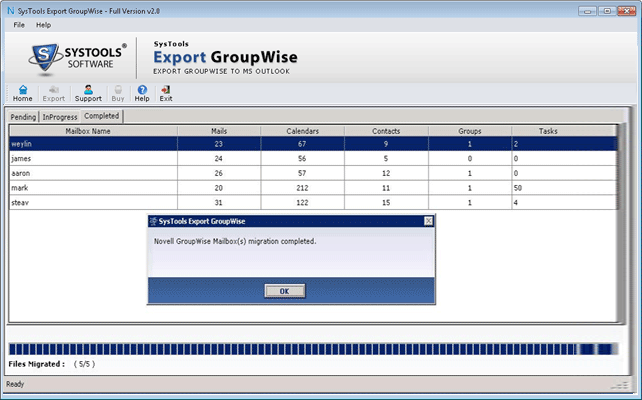Click the Export GroupWise banner heading

click(x=225, y=57)
